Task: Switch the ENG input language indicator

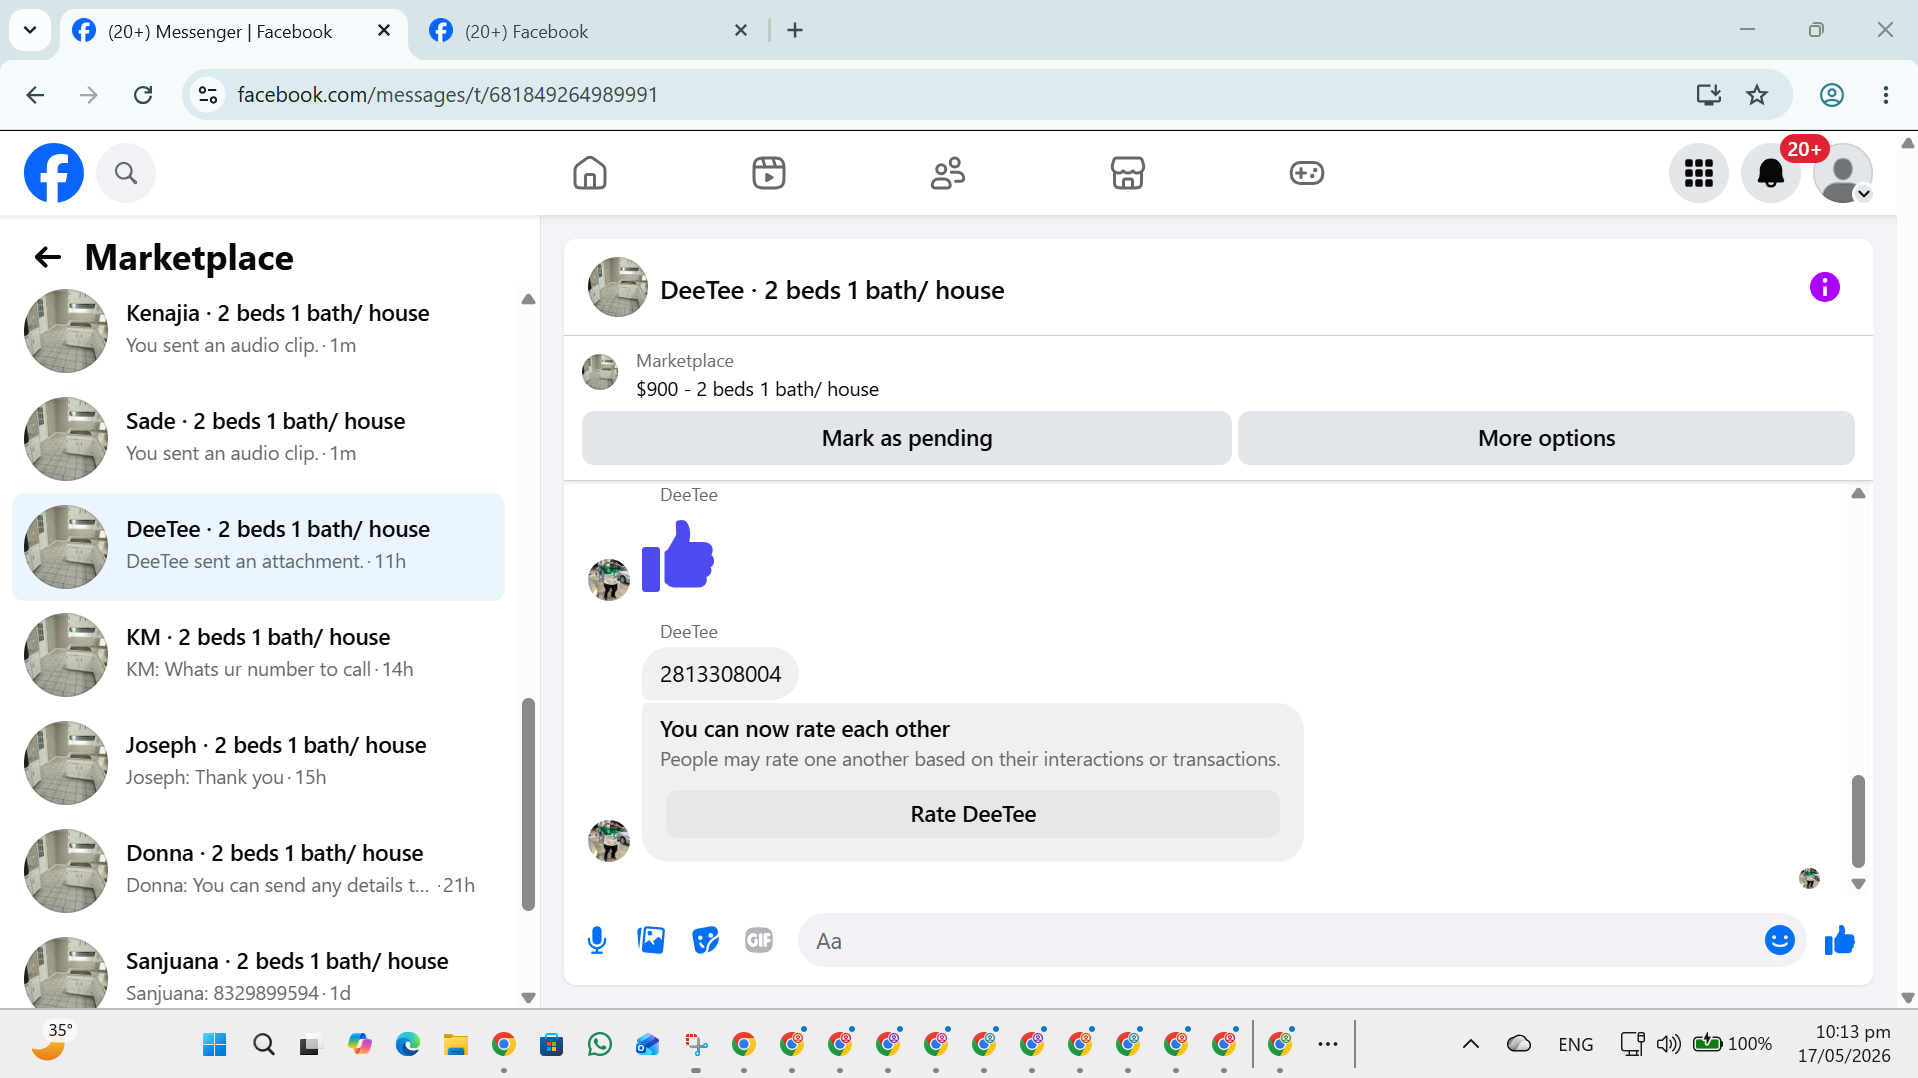Action: pyautogui.click(x=1576, y=1044)
